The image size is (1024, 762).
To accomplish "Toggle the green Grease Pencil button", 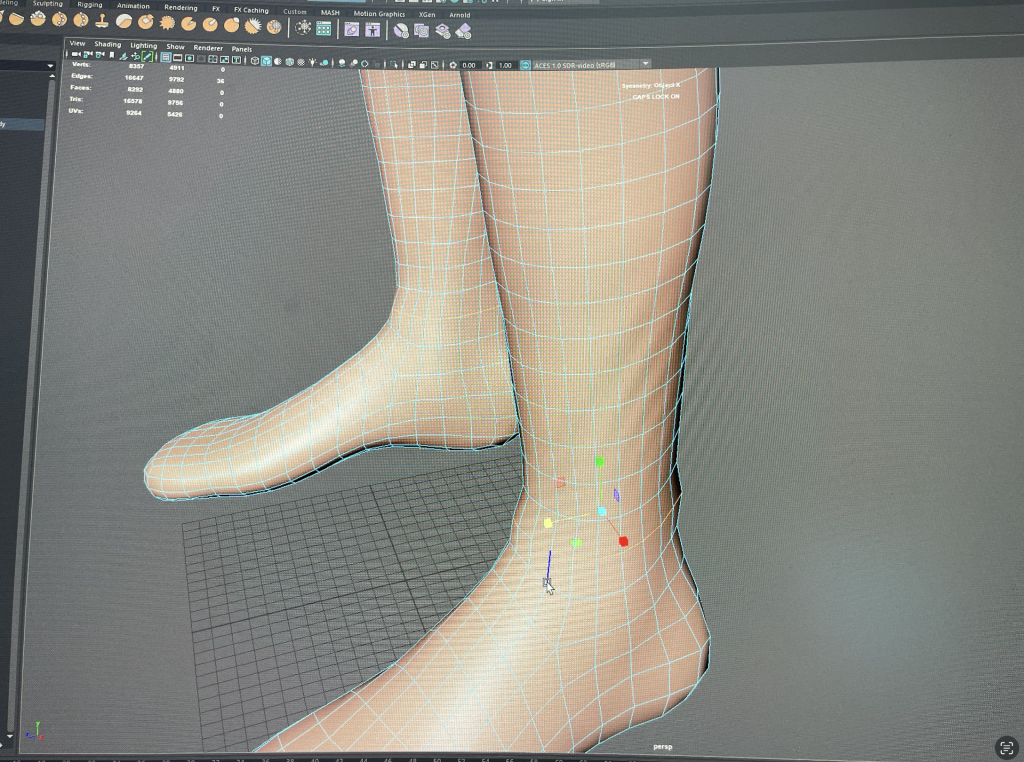I will 148,57.
